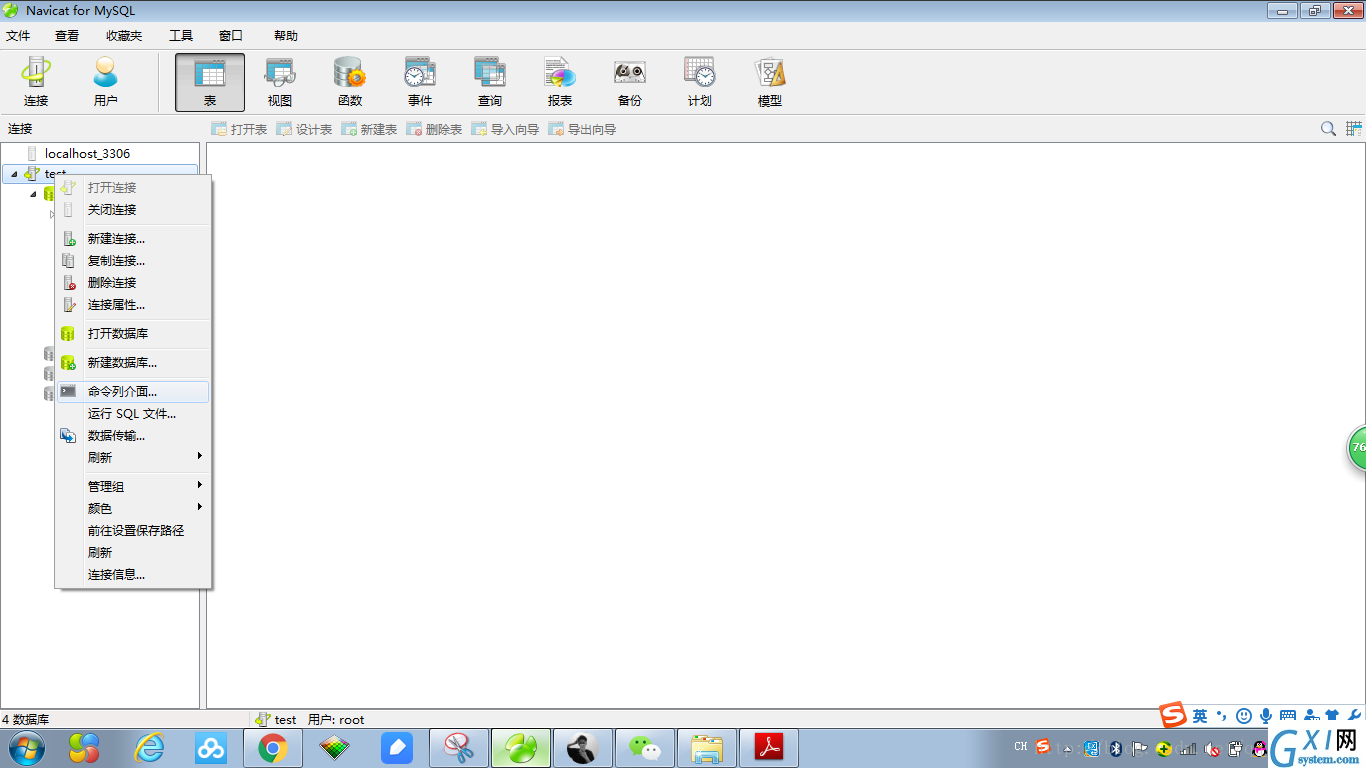Image resolution: width=1366 pixels, height=768 pixels.
Task: Click the 4 数据库 status bar text
Action: (x=25, y=719)
